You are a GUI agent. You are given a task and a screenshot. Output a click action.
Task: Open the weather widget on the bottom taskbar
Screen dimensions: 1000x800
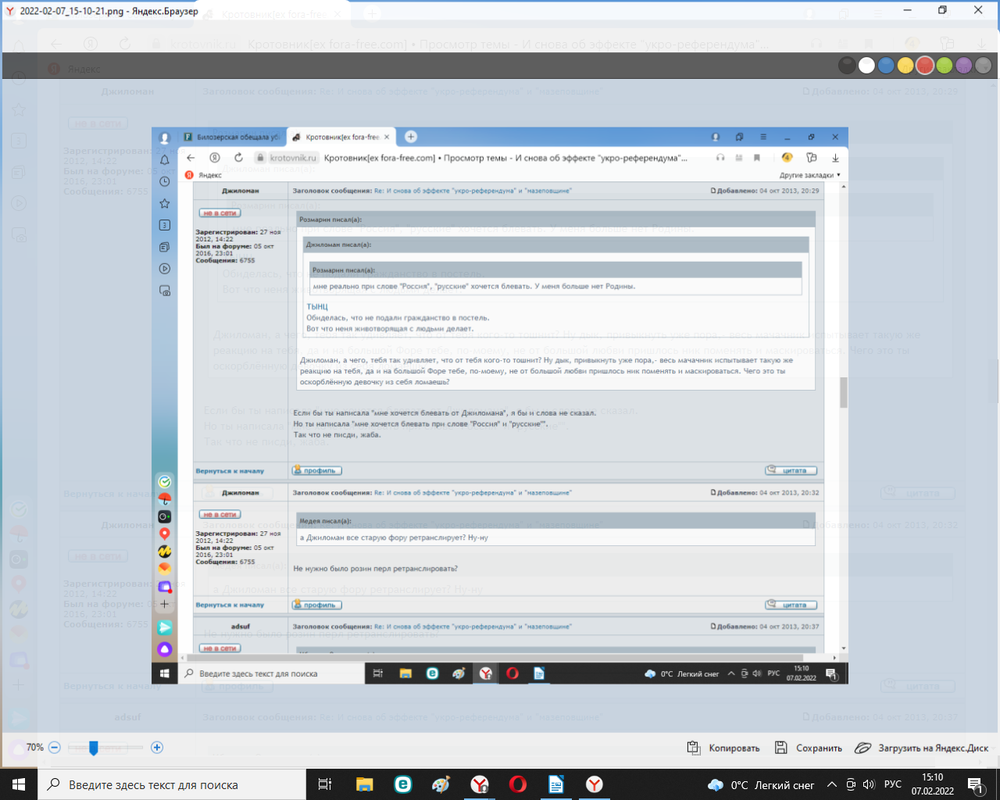pos(761,785)
